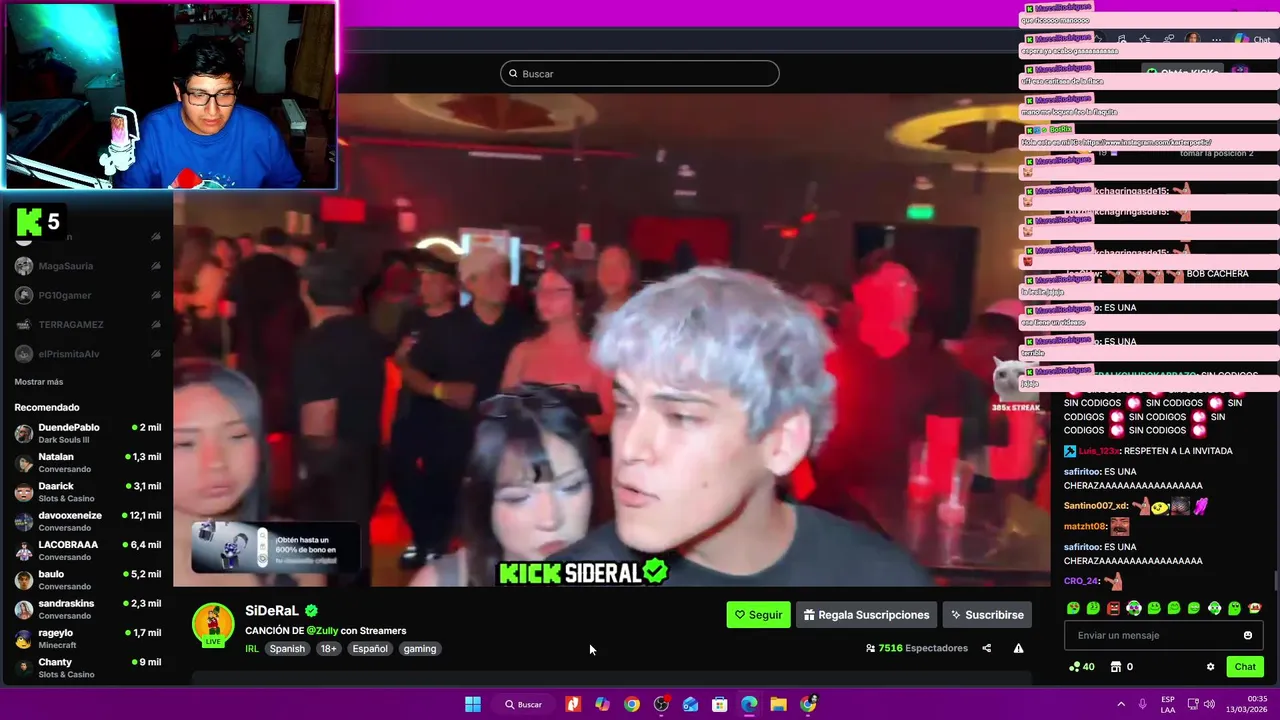Click the taskbar microphone tray icon
Image resolution: width=1280 pixels, height=720 pixels.
1142,704
